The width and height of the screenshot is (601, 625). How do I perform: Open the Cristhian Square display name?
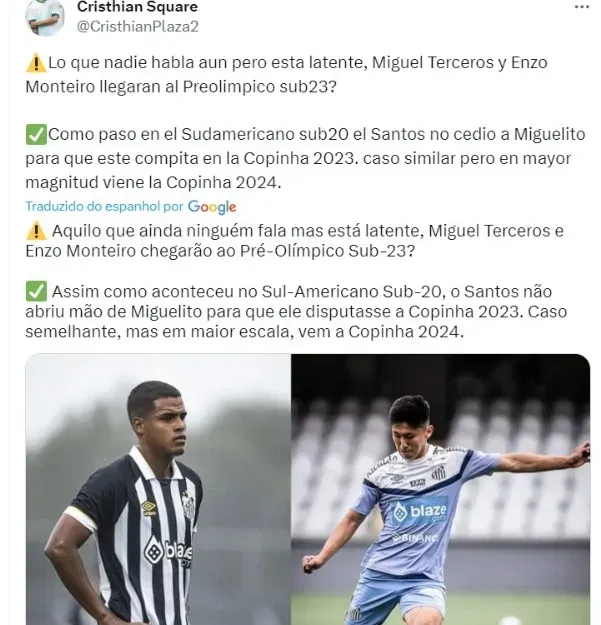point(137,6)
